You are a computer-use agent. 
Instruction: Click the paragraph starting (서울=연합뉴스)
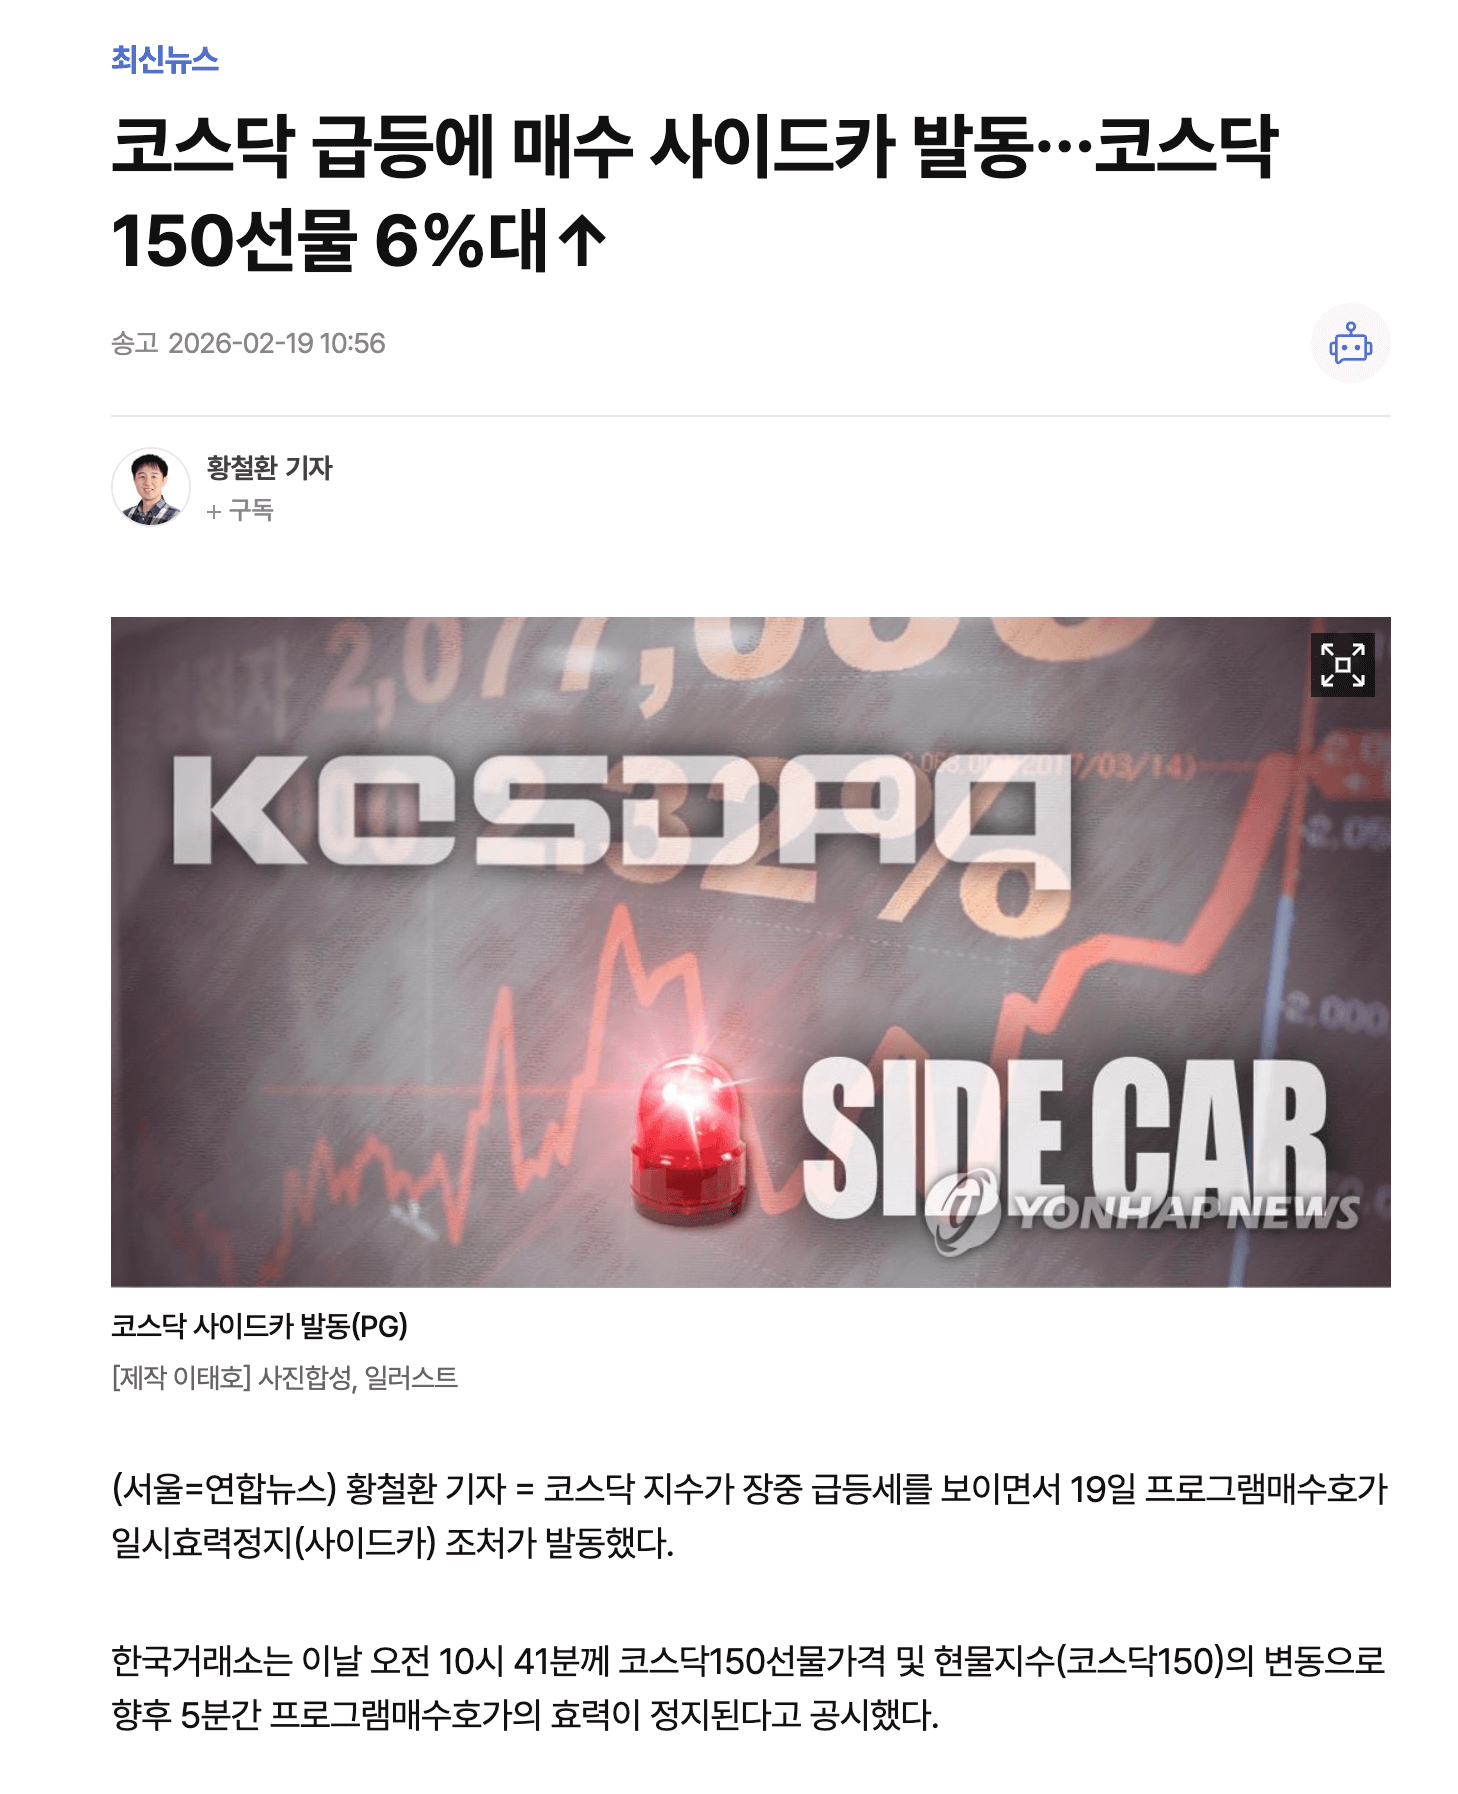pyautogui.click(x=750, y=1515)
